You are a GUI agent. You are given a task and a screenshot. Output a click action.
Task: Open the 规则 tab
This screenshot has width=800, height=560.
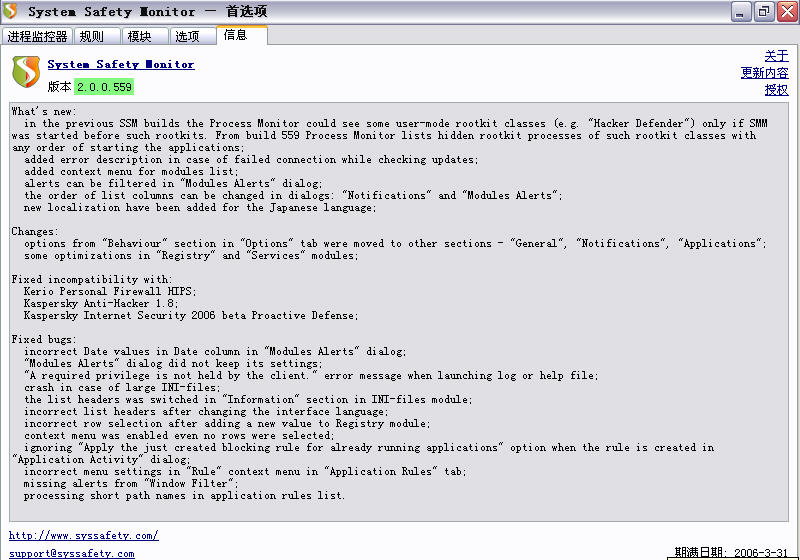(x=97, y=36)
